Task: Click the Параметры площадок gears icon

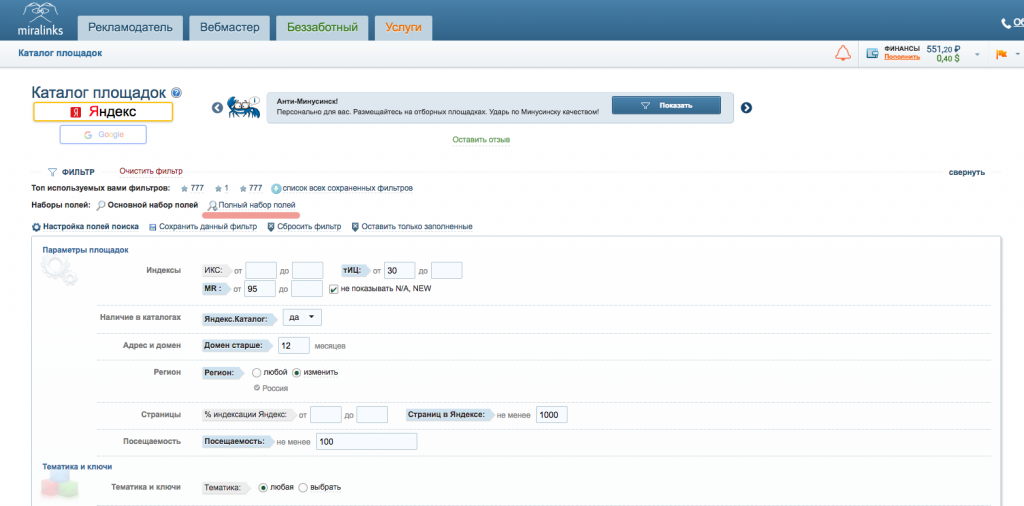Action: pyautogui.click(x=59, y=272)
